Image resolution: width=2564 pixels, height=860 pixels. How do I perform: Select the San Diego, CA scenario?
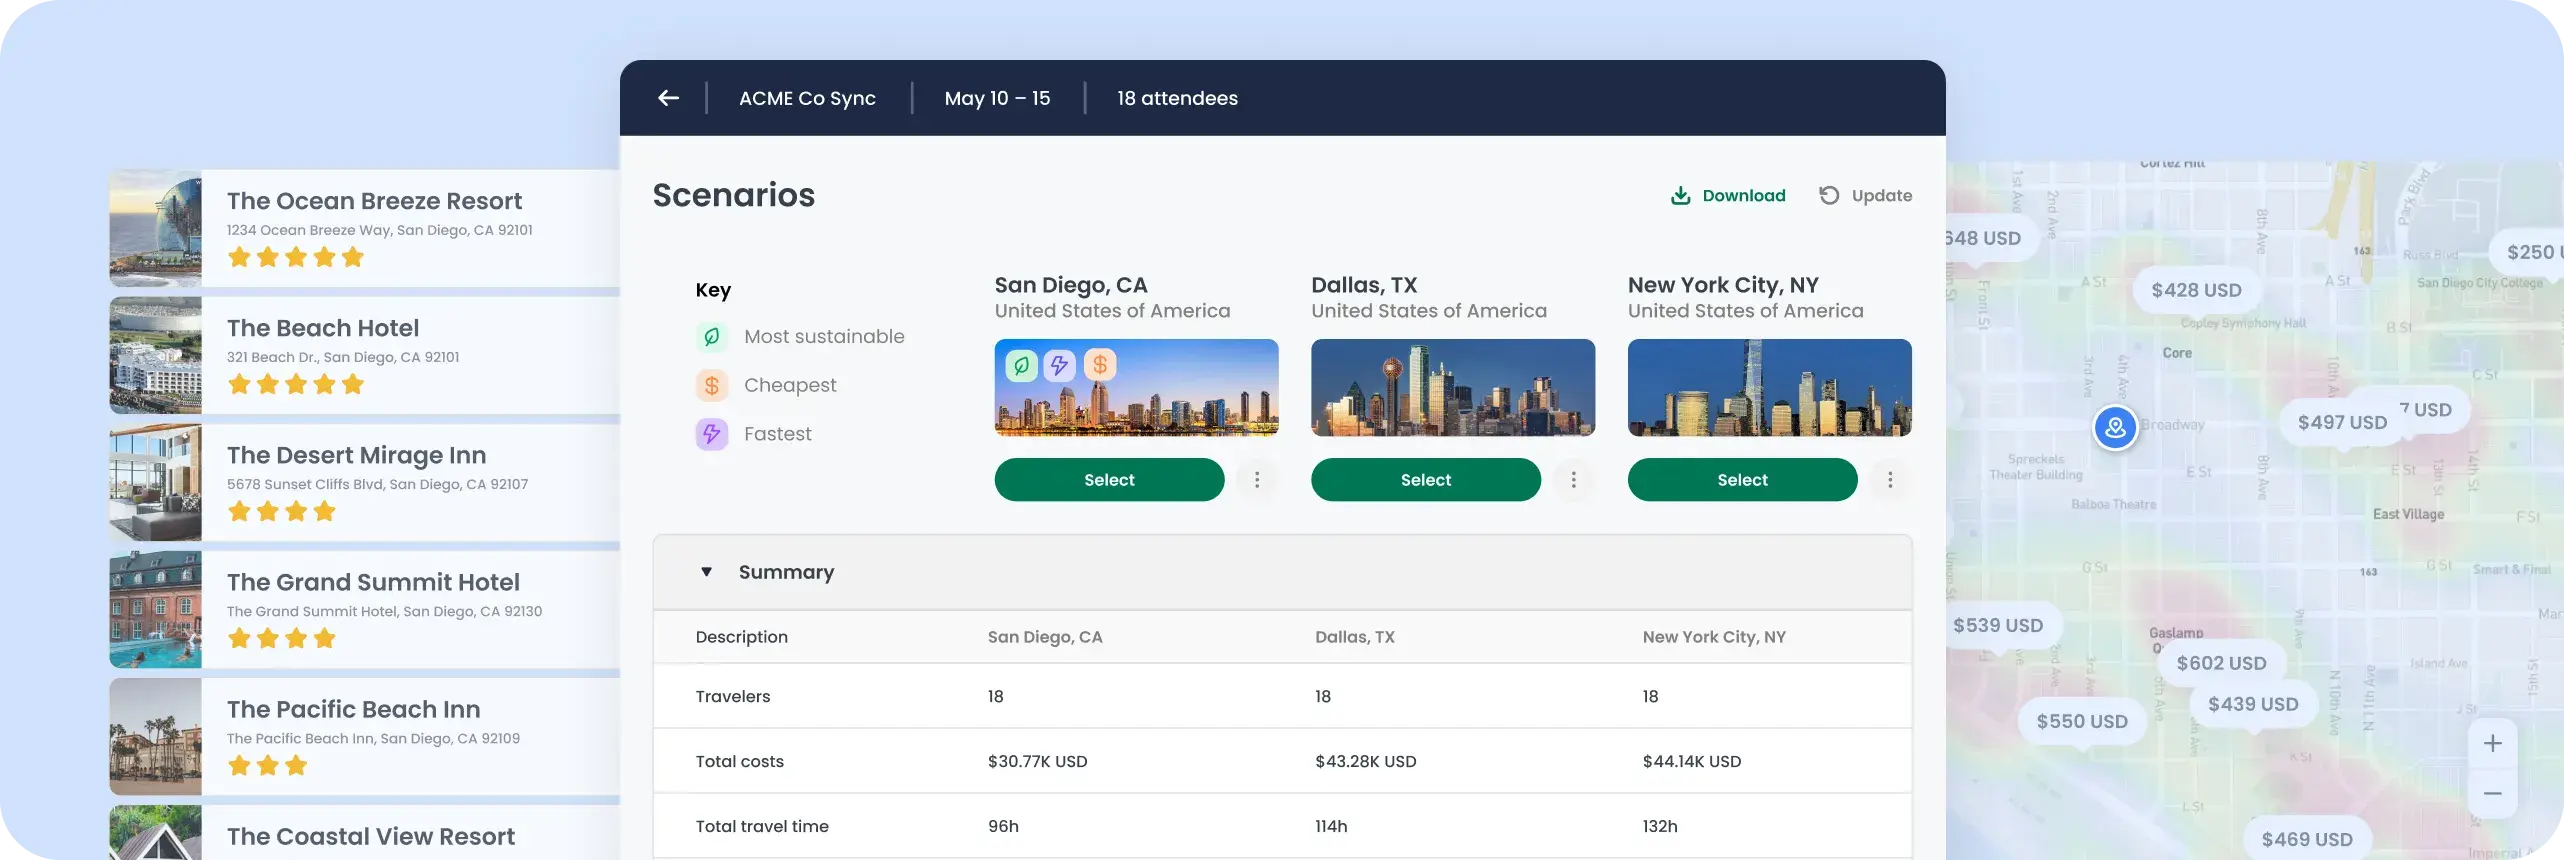(1109, 480)
